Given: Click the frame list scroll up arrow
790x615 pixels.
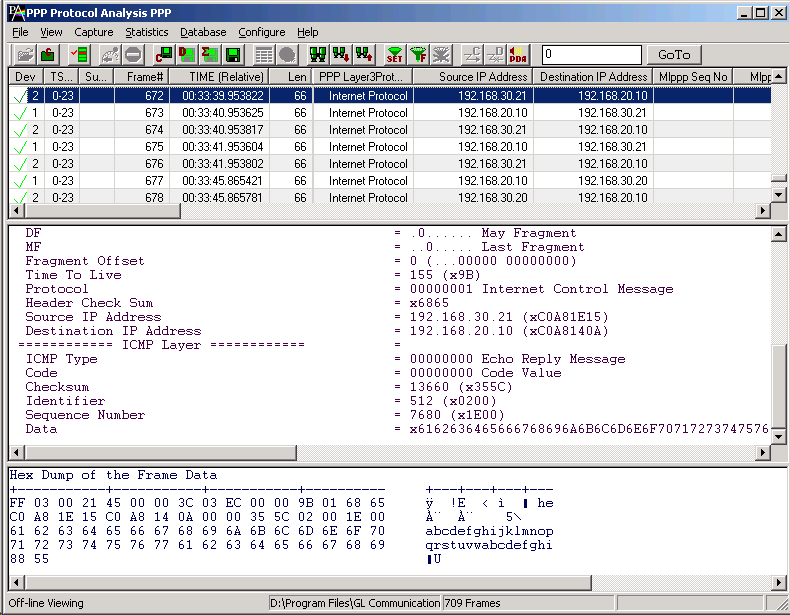Looking at the screenshot, I should click(x=778, y=77).
